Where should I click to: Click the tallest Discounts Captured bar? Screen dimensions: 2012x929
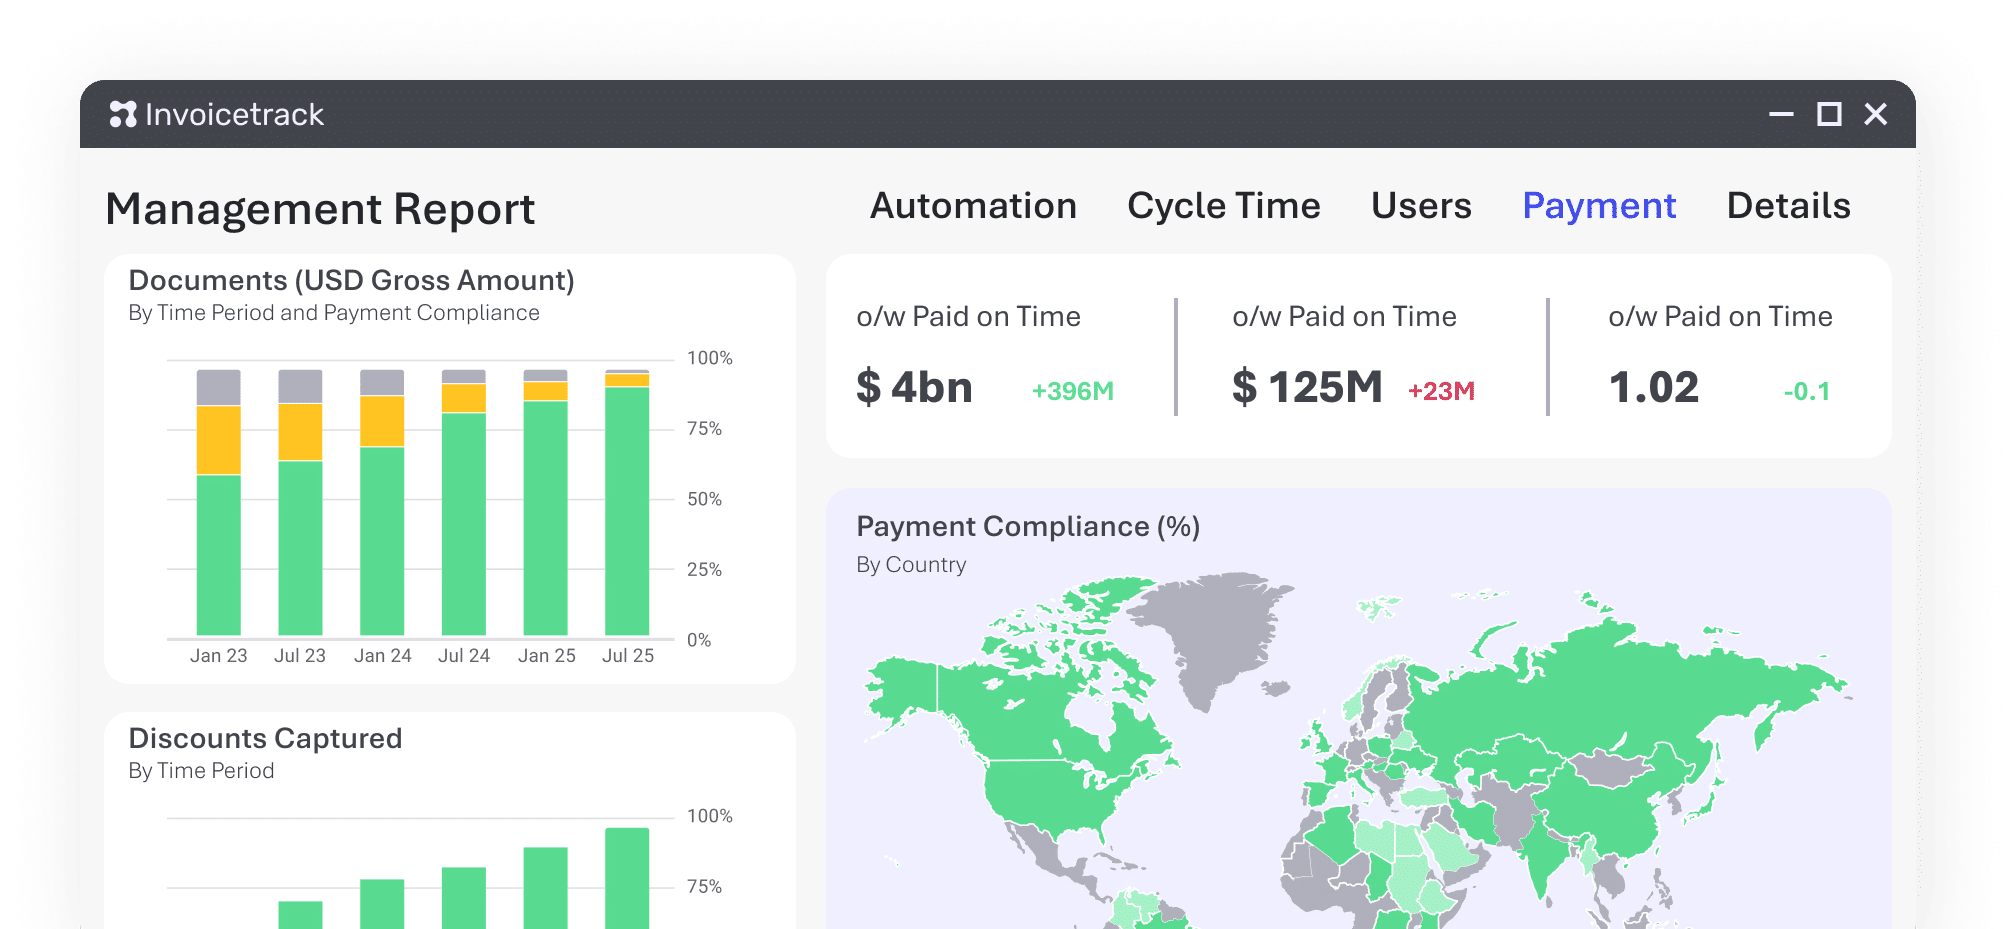[627, 878]
